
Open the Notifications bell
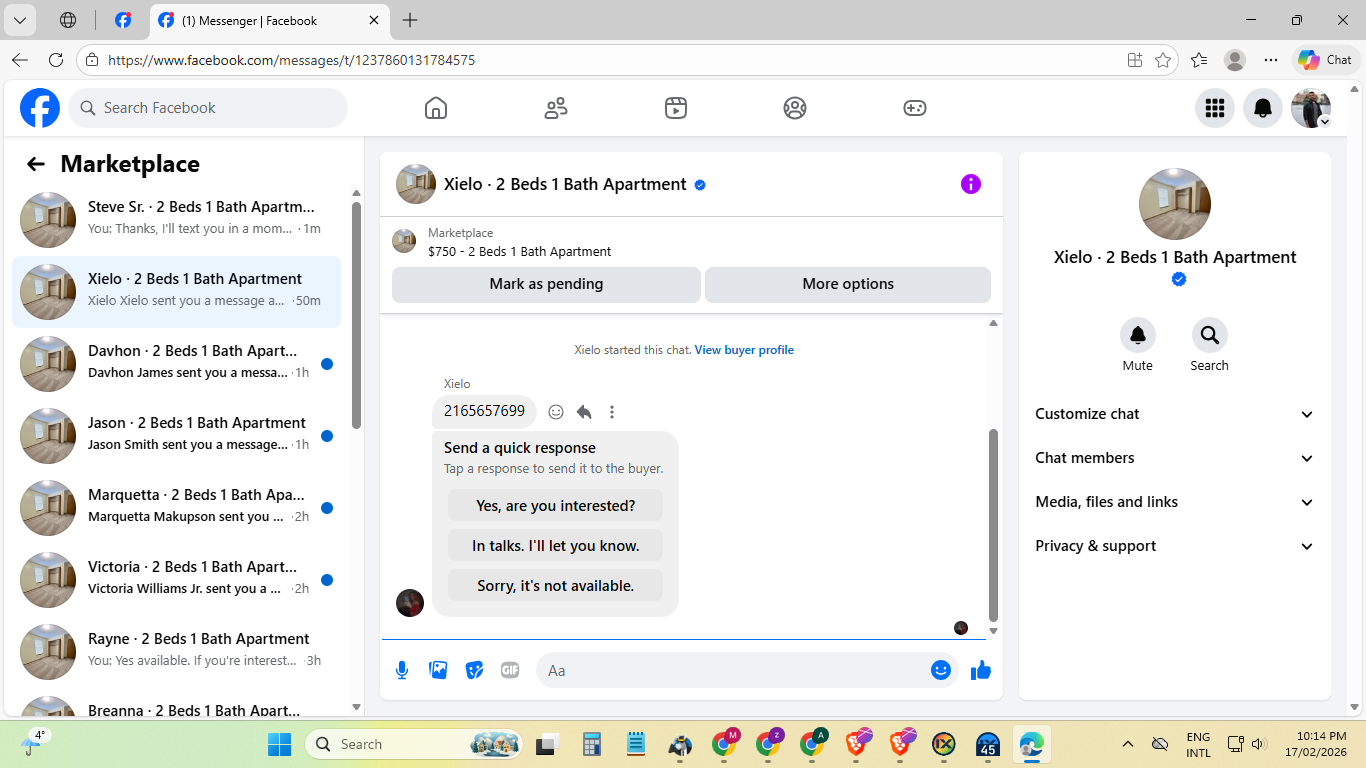[1263, 108]
